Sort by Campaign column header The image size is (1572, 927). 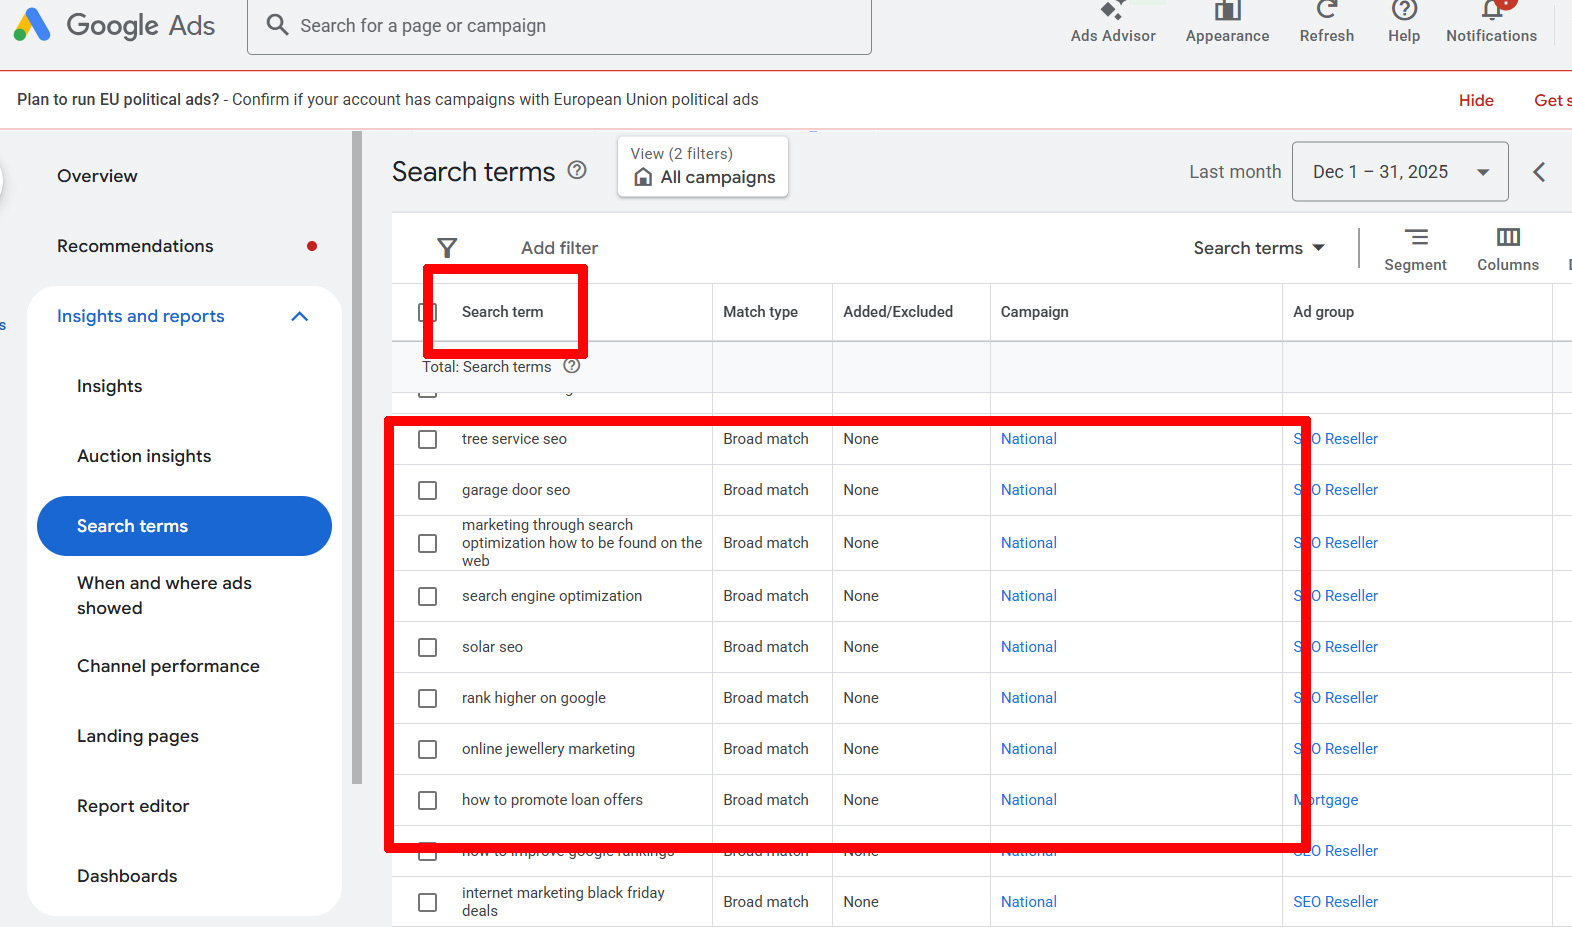(x=1034, y=312)
